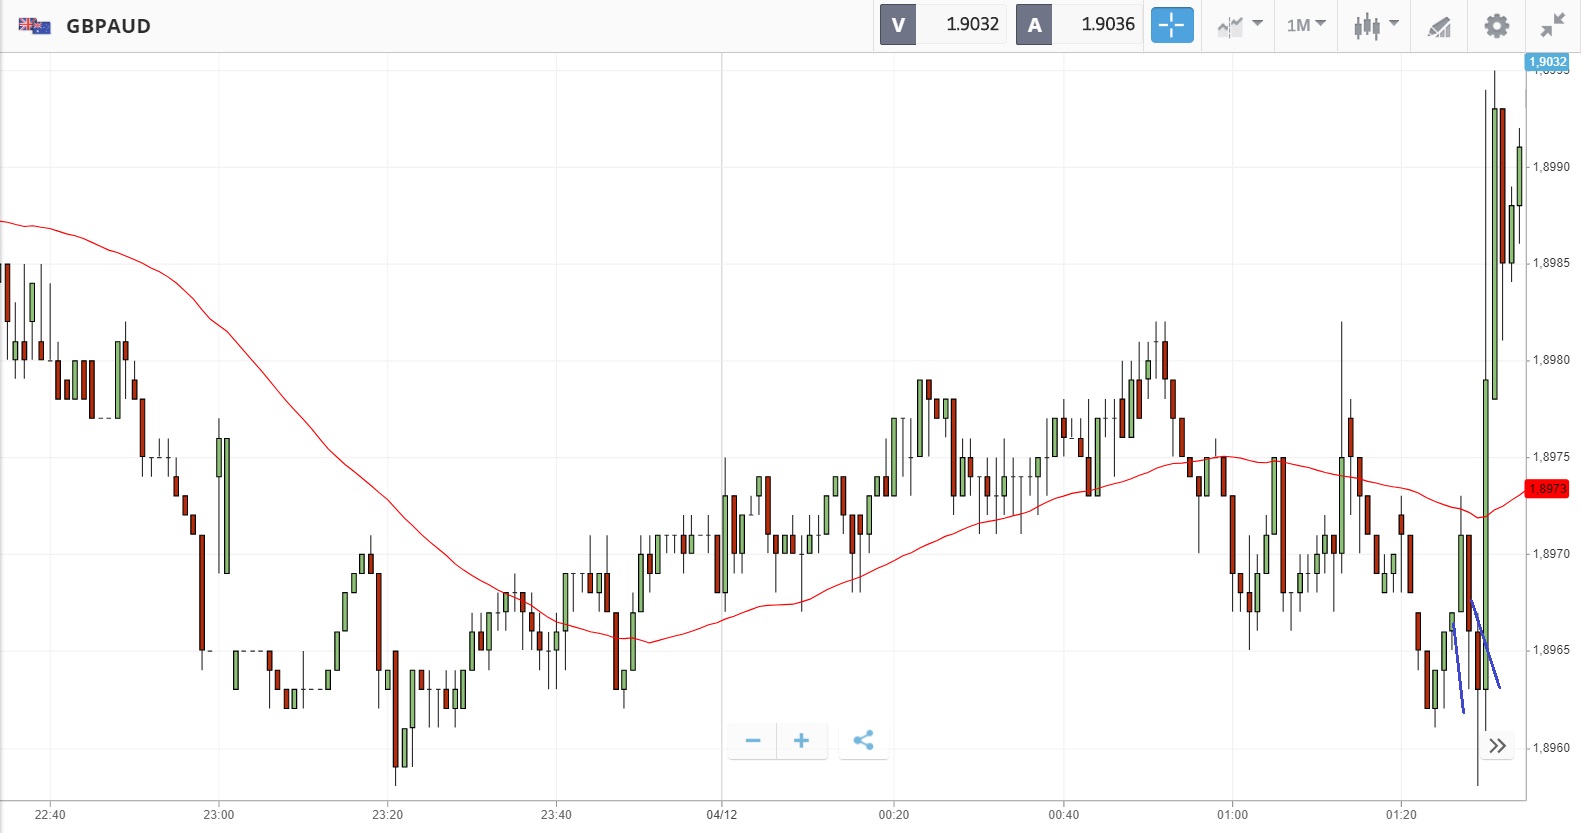Zoom out with the minus button
This screenshot has width=1581, height=833.
[x=753, y=740]
